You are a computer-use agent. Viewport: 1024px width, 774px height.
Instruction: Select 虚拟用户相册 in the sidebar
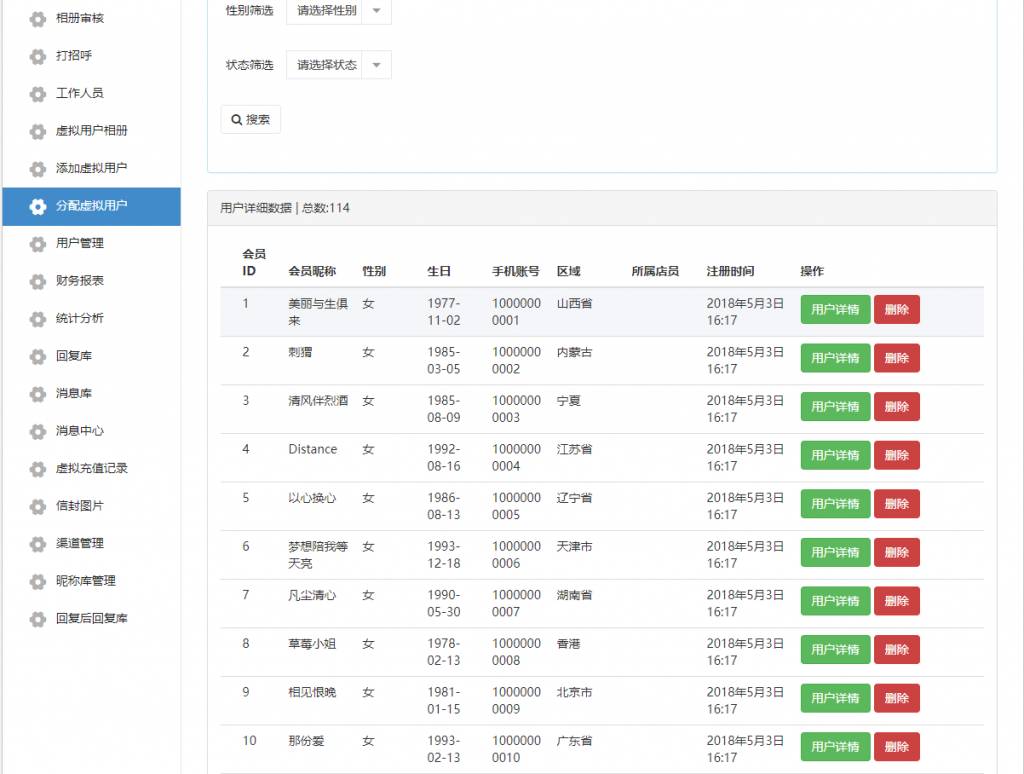[91, 131]
